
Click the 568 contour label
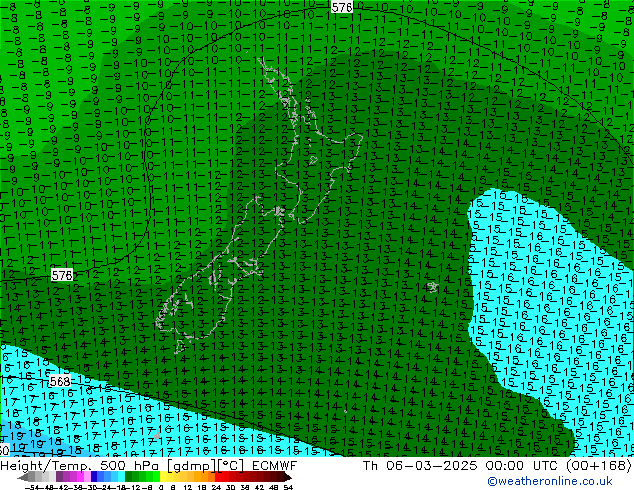[x=60, y=381]
